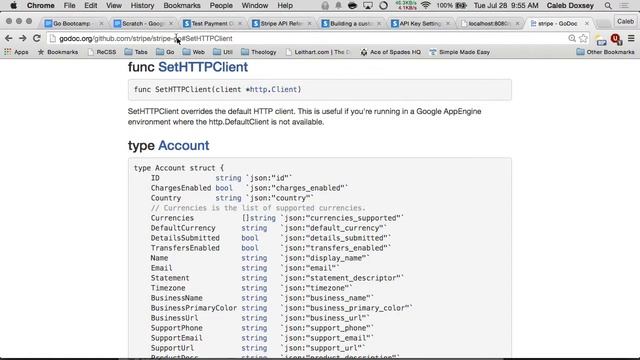Image resolution: width=640 pixels, height=360 pixels.
Task: Open the Chrome application menu
Action: (x=40, y=6)
